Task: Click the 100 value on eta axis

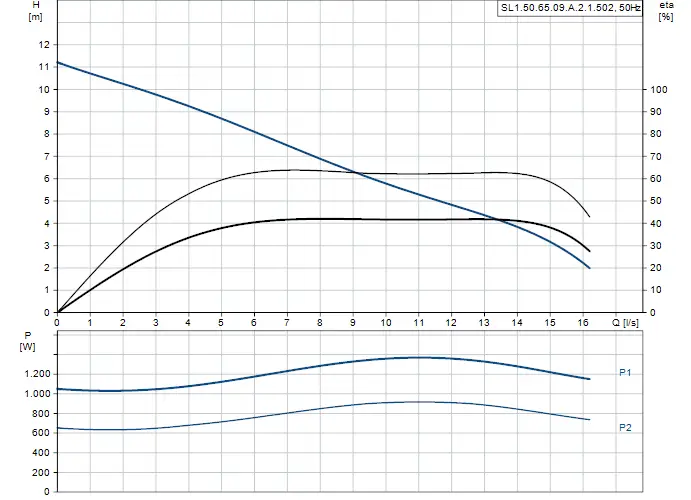Action: [659, 89]
